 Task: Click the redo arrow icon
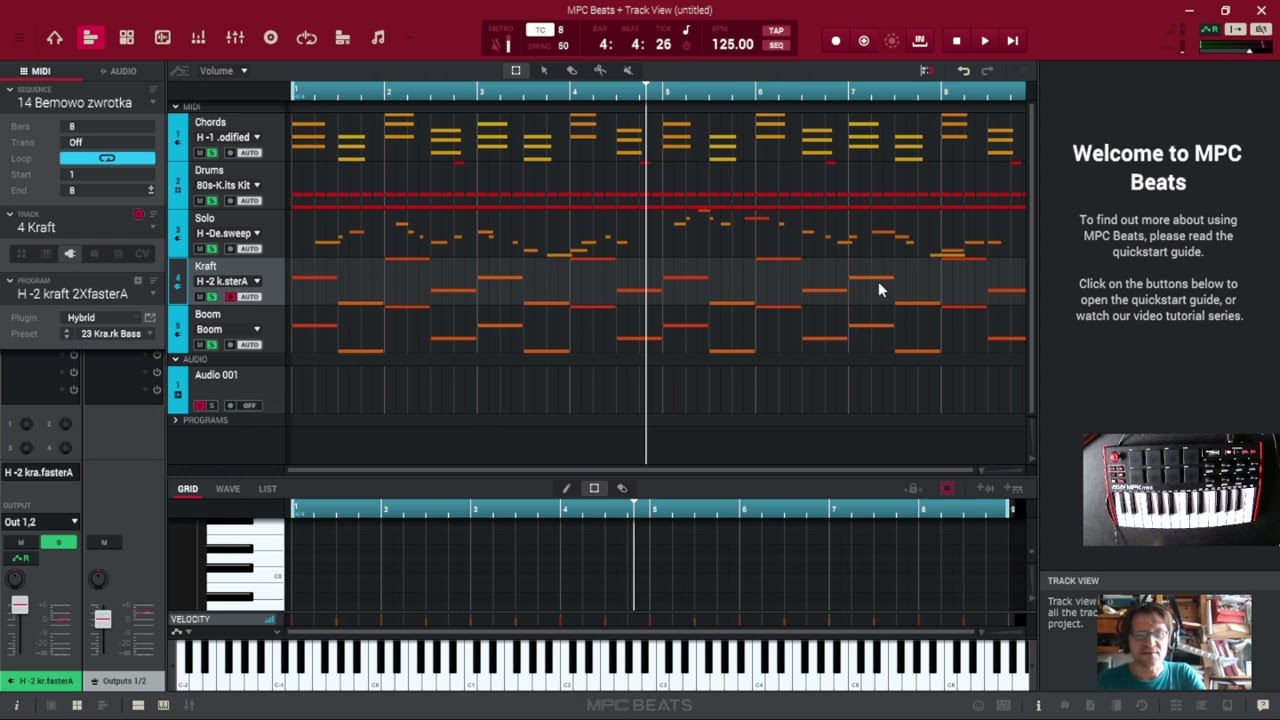pos(987,71)
